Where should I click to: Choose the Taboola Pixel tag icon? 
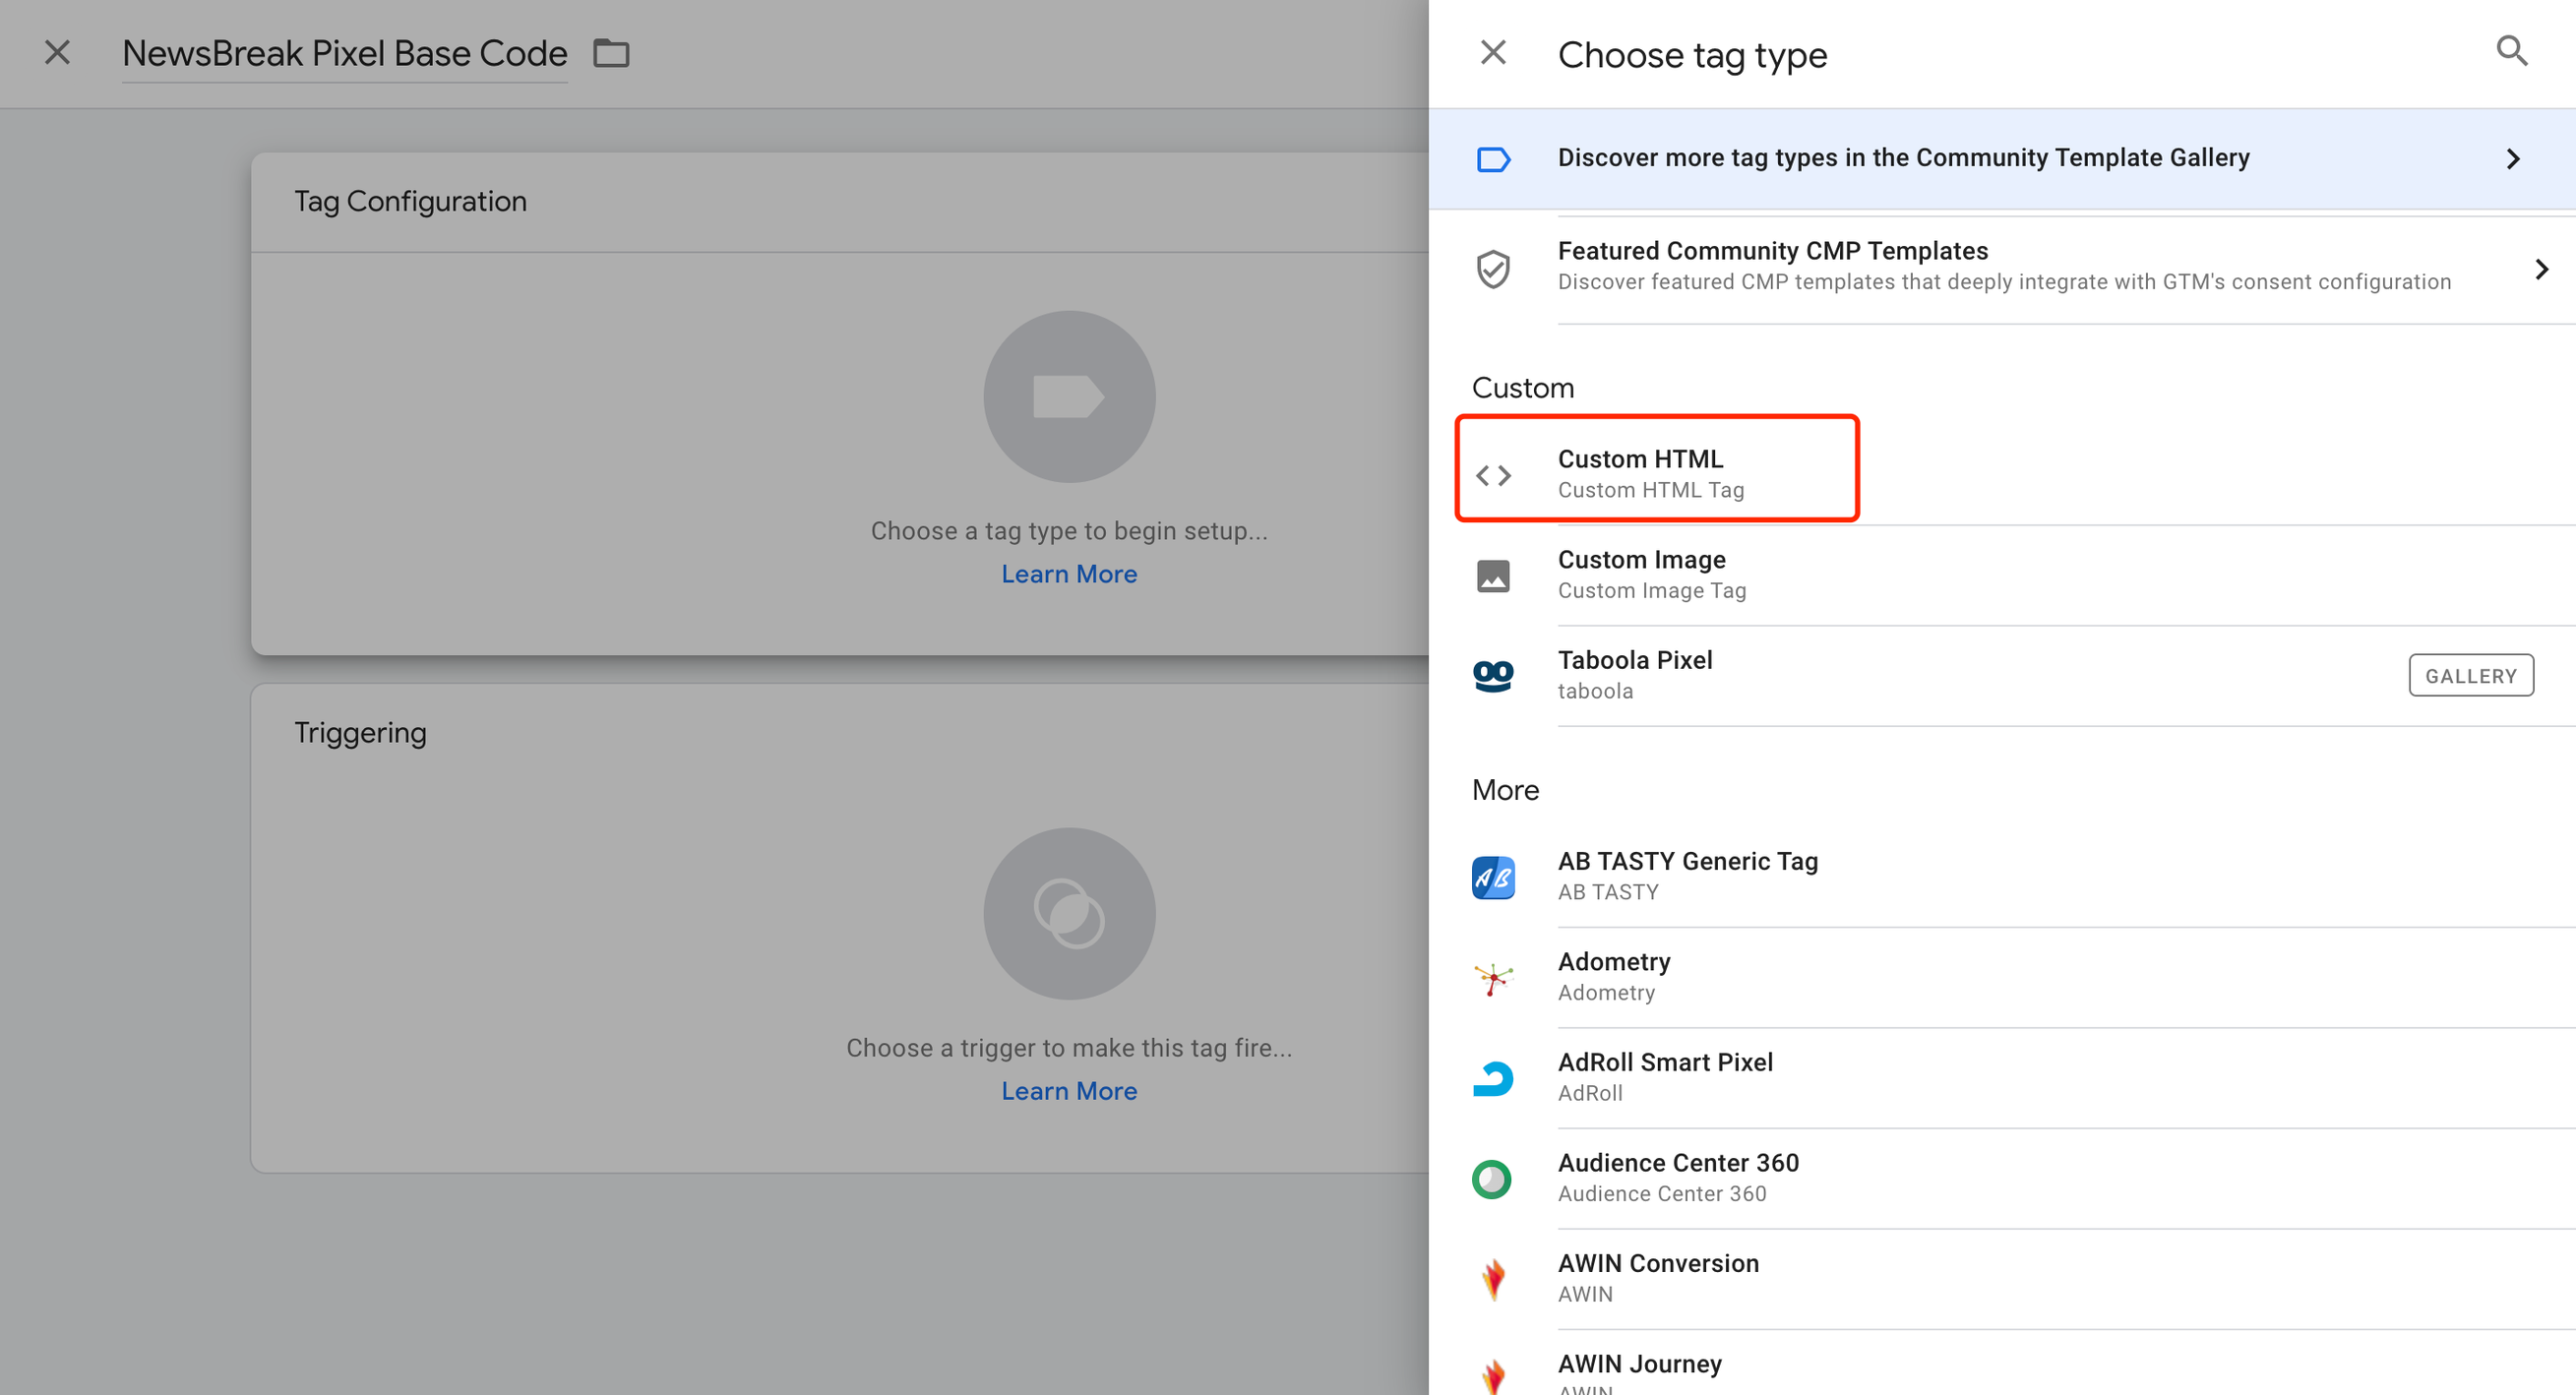point(1492,676)
